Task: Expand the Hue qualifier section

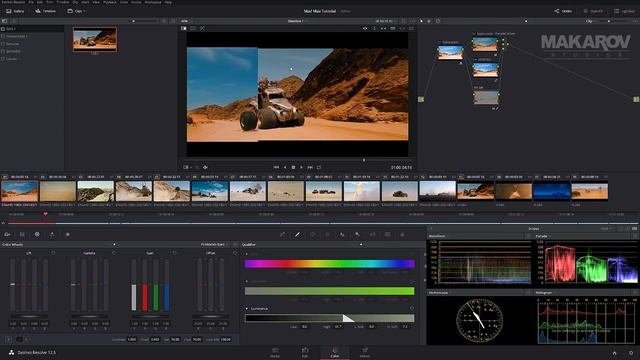Action: point(247,254)
